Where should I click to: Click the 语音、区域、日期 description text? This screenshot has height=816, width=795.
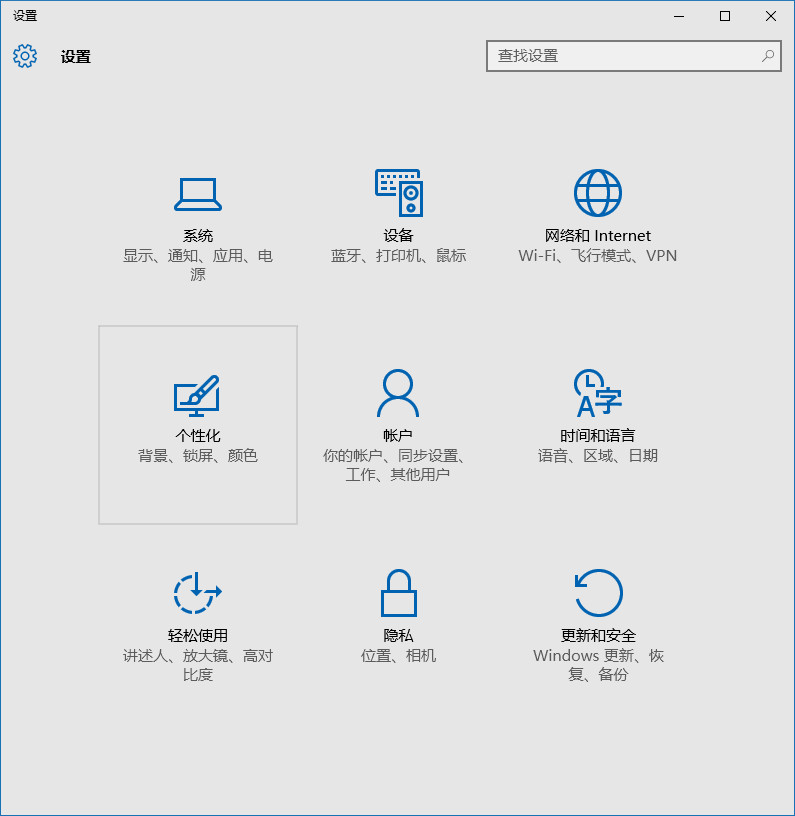tap(598, 456)
